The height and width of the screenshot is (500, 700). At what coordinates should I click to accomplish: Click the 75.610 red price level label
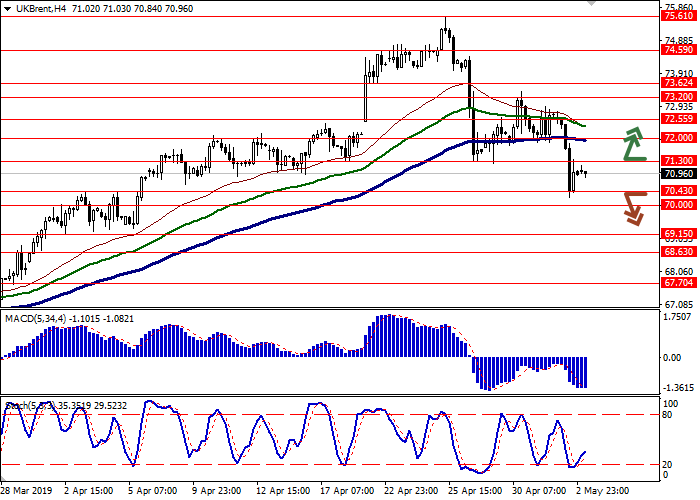(678, 16)
